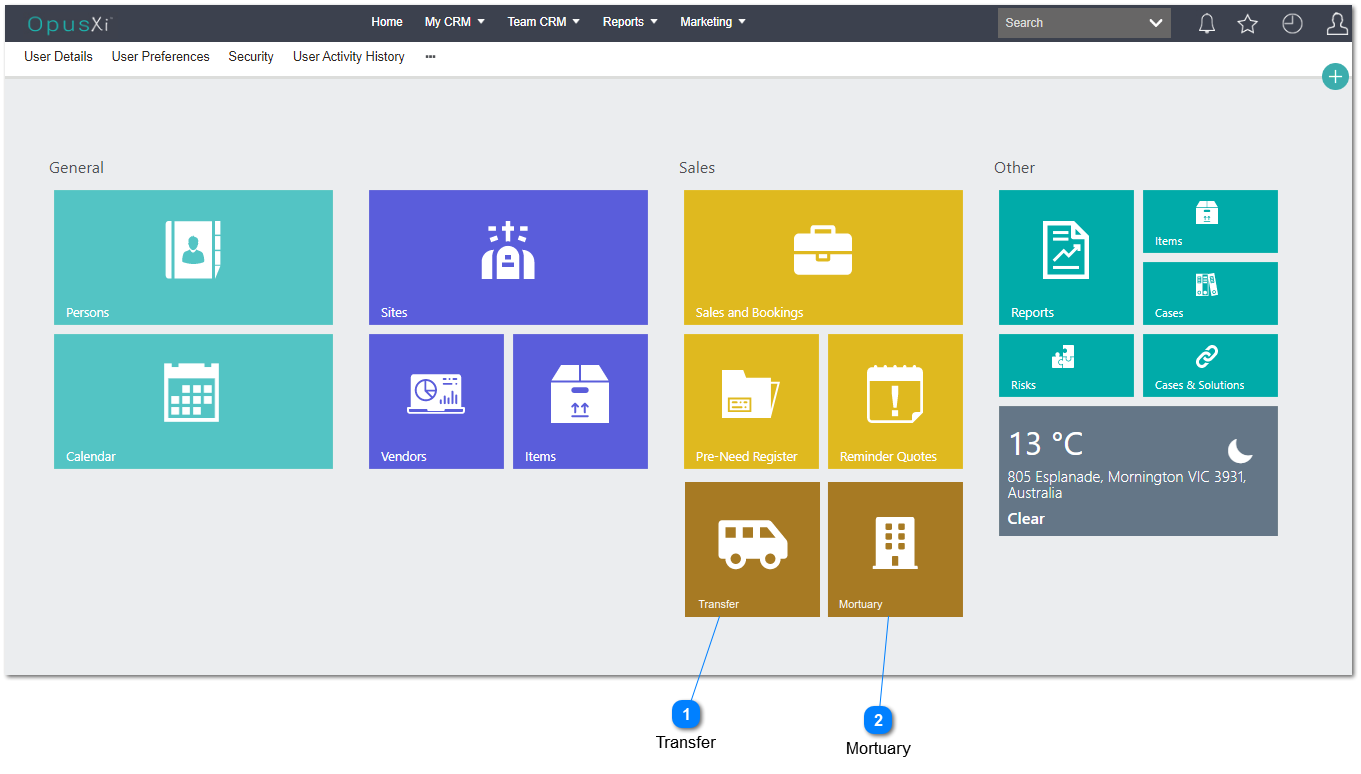This screenshot has width=1361, height=774.
Task: Open the teal Items tile under Other
Action: [x=1210, y=221]
